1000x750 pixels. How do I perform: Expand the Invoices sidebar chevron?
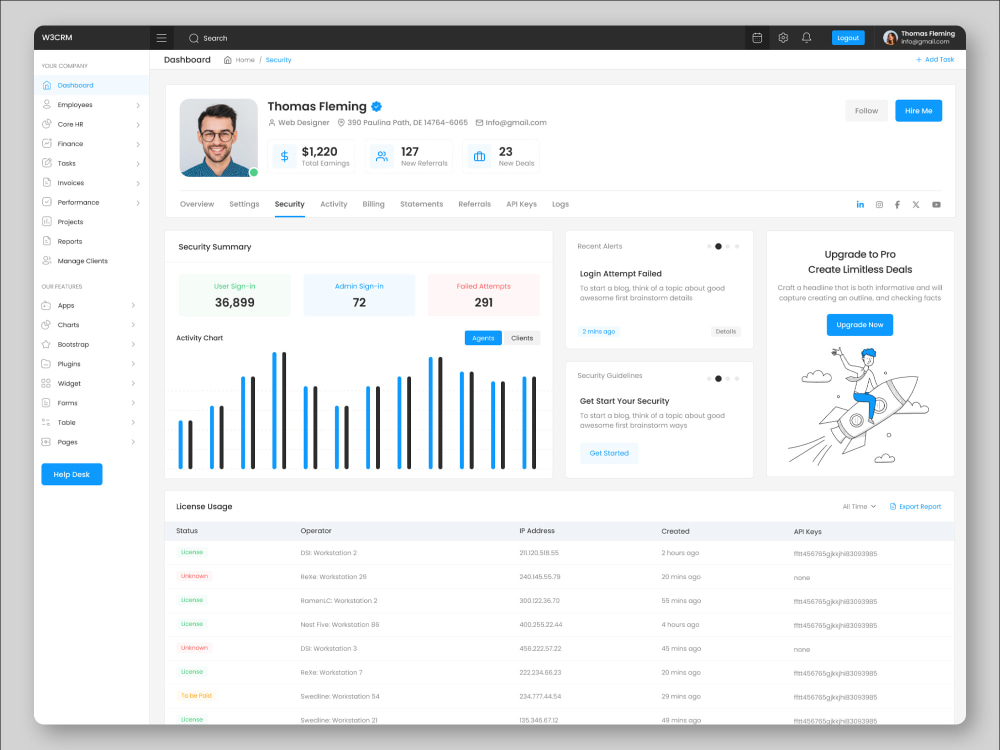pos(138,184)
